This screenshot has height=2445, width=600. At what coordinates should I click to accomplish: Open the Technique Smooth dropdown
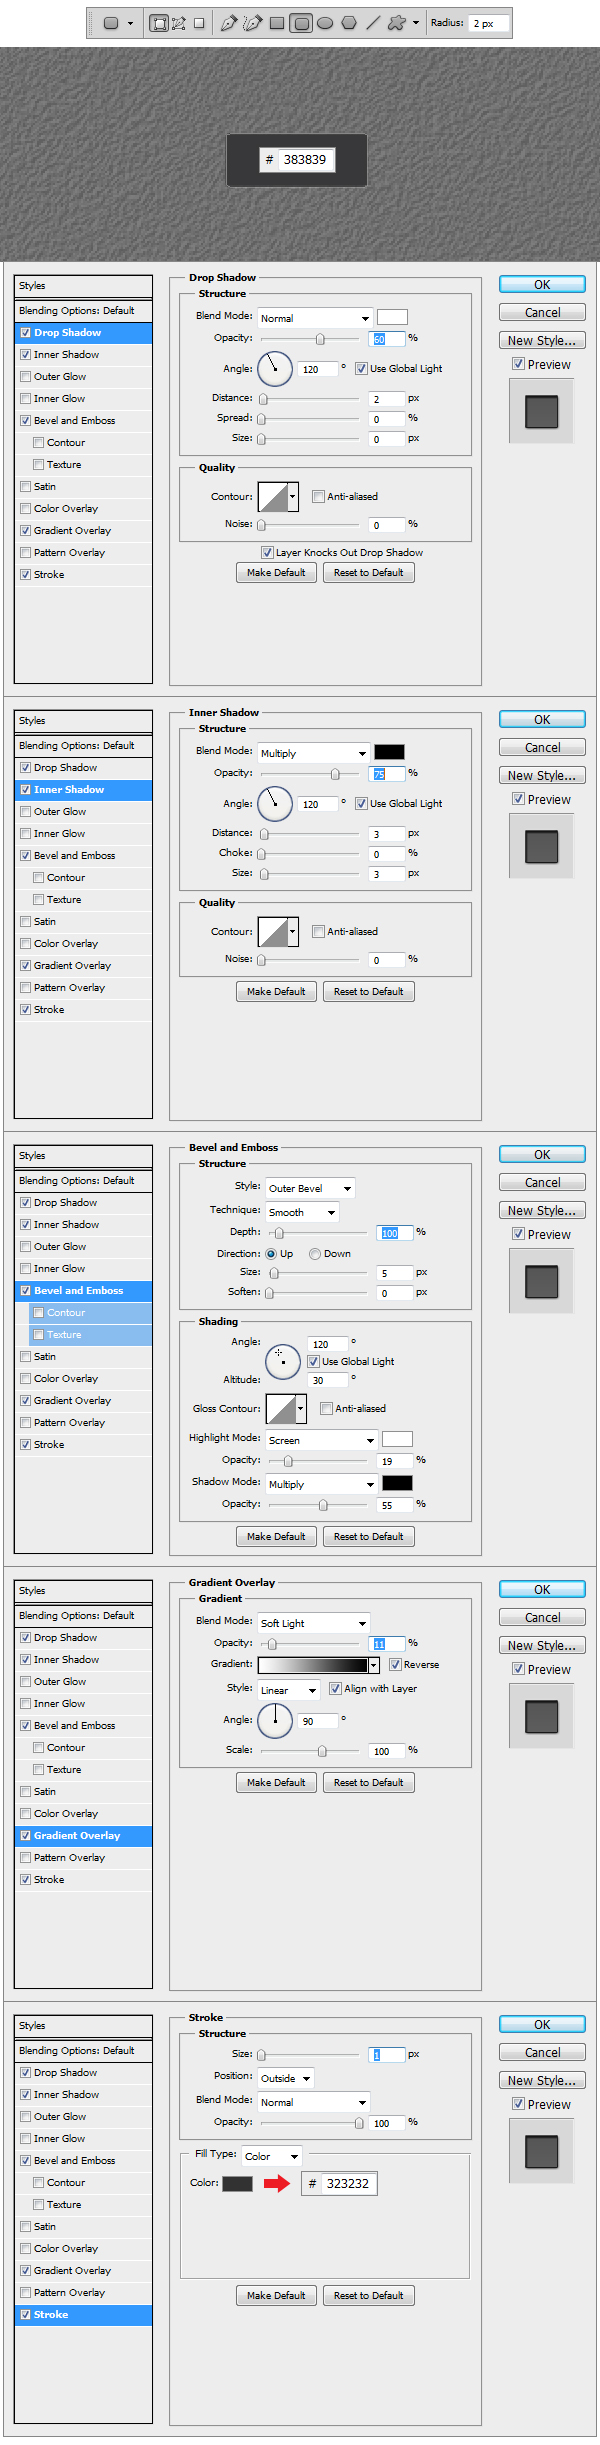pyautogui.click(x=302, y=1212)
